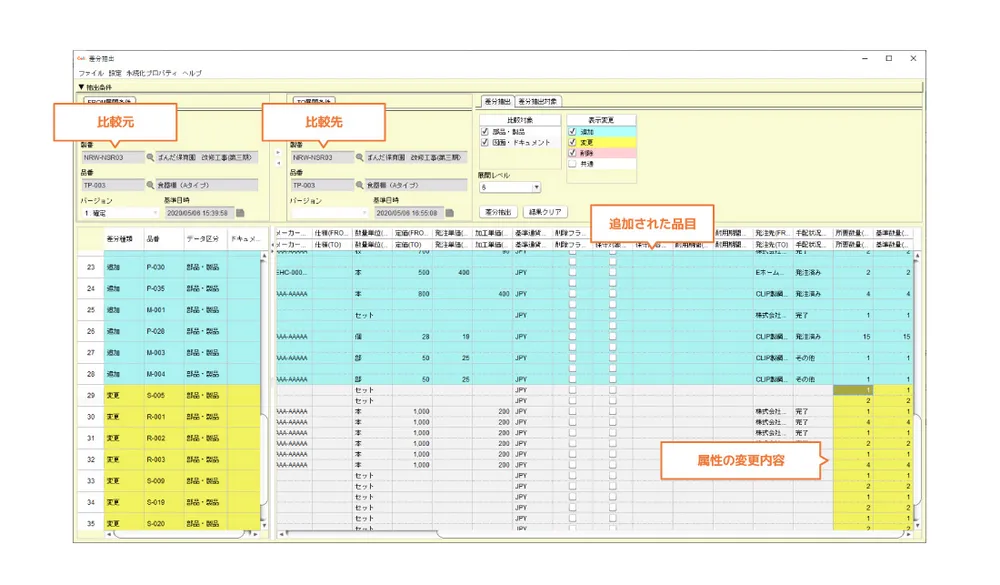Image resolution: width=1000 pixels, height=585 pixels.
Task: Click row number 34 in the left table
Action: (91, 502)
